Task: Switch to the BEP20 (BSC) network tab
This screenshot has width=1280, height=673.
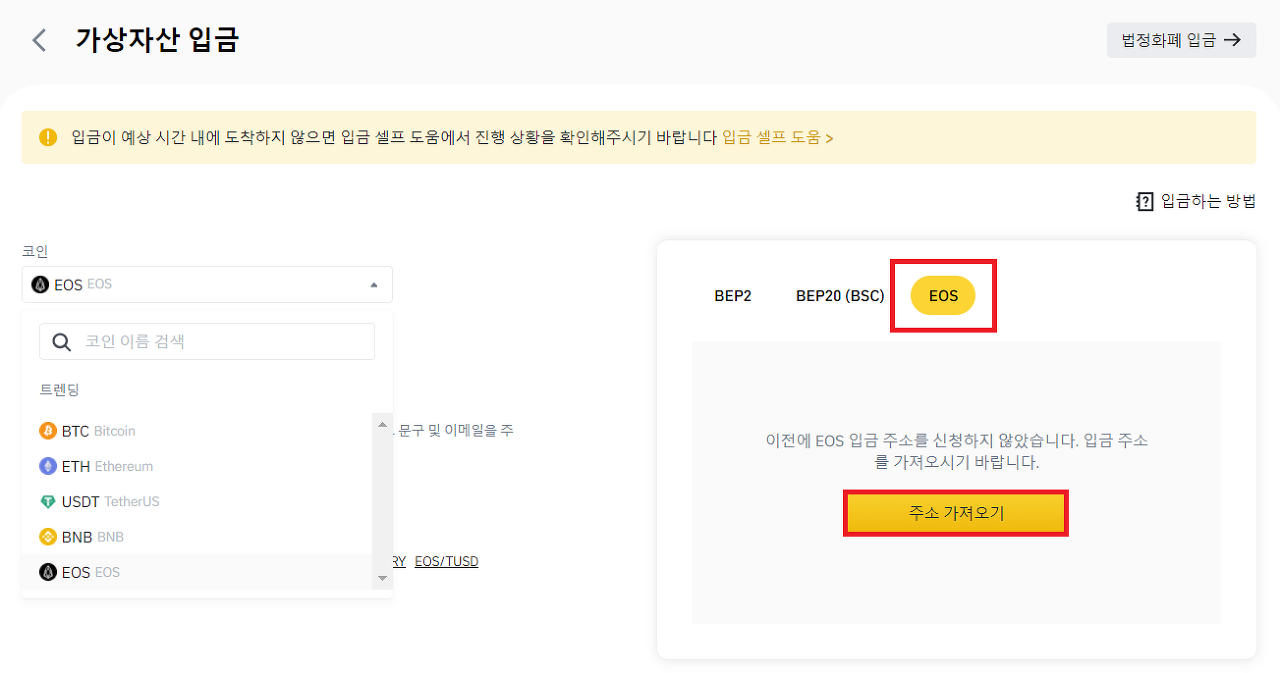Action: click(840, 296)
